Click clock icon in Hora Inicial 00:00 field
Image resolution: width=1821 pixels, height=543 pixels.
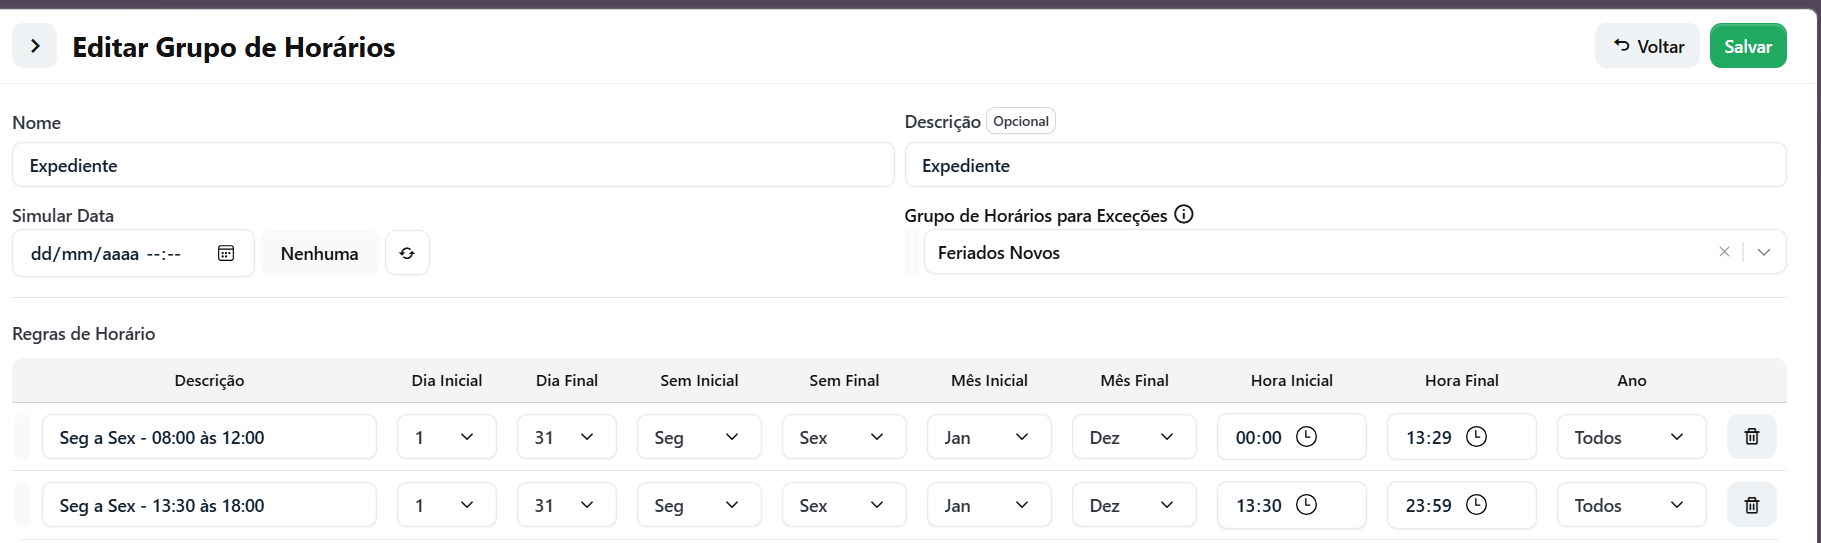pos(1306,437)
